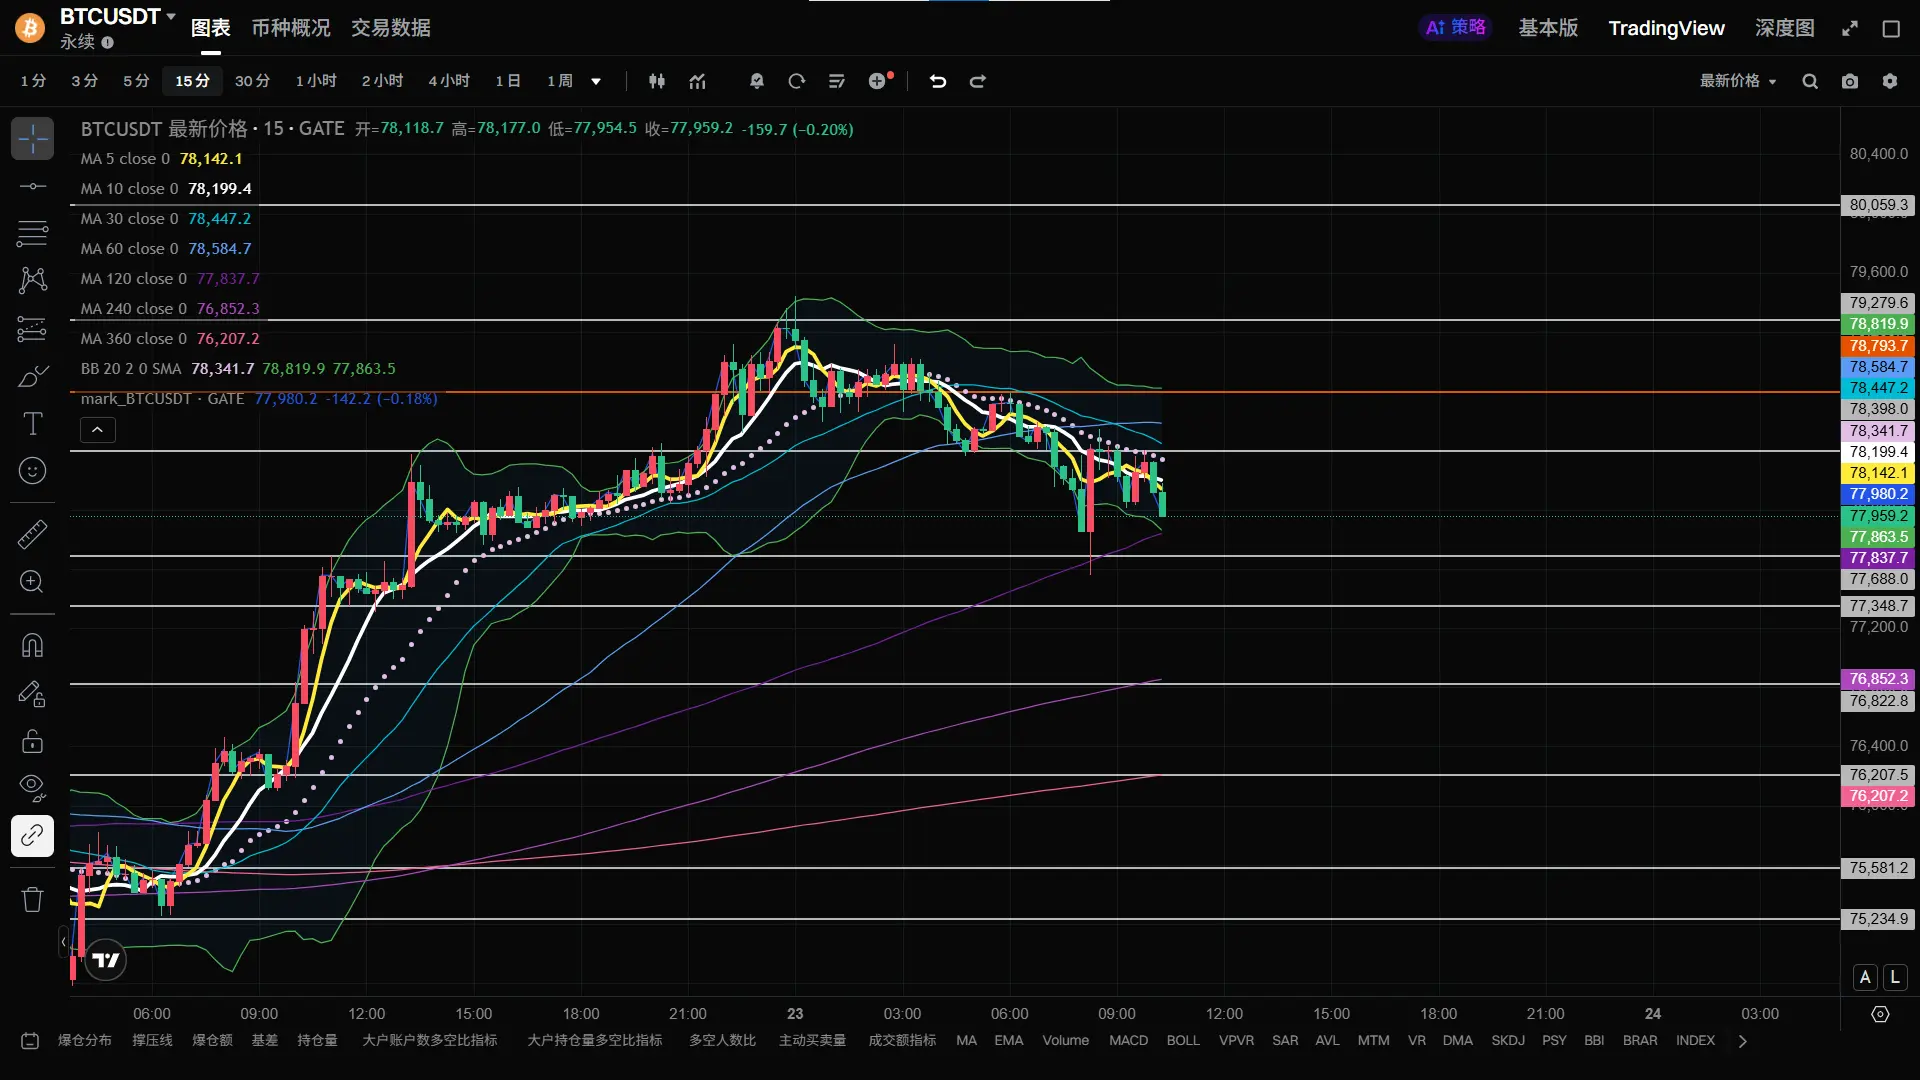Switch to 交易数据 tab
This screenshot has height=1080, width=1920.
(x=390, y=28)
